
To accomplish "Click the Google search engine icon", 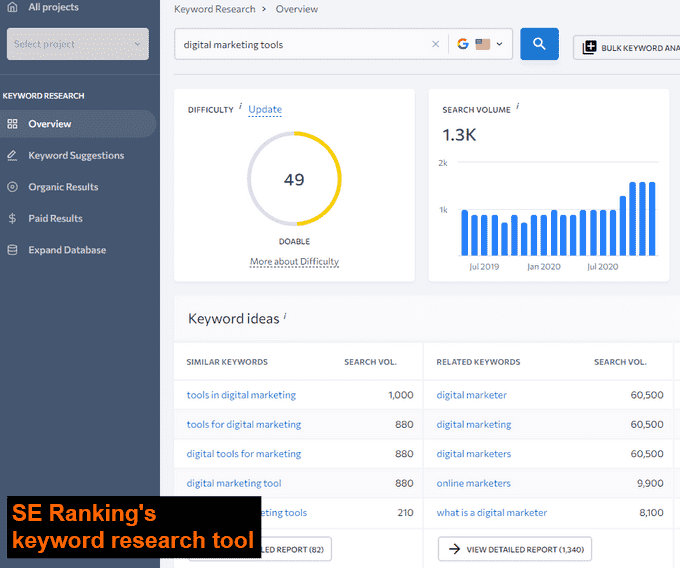I will (463, 44).
